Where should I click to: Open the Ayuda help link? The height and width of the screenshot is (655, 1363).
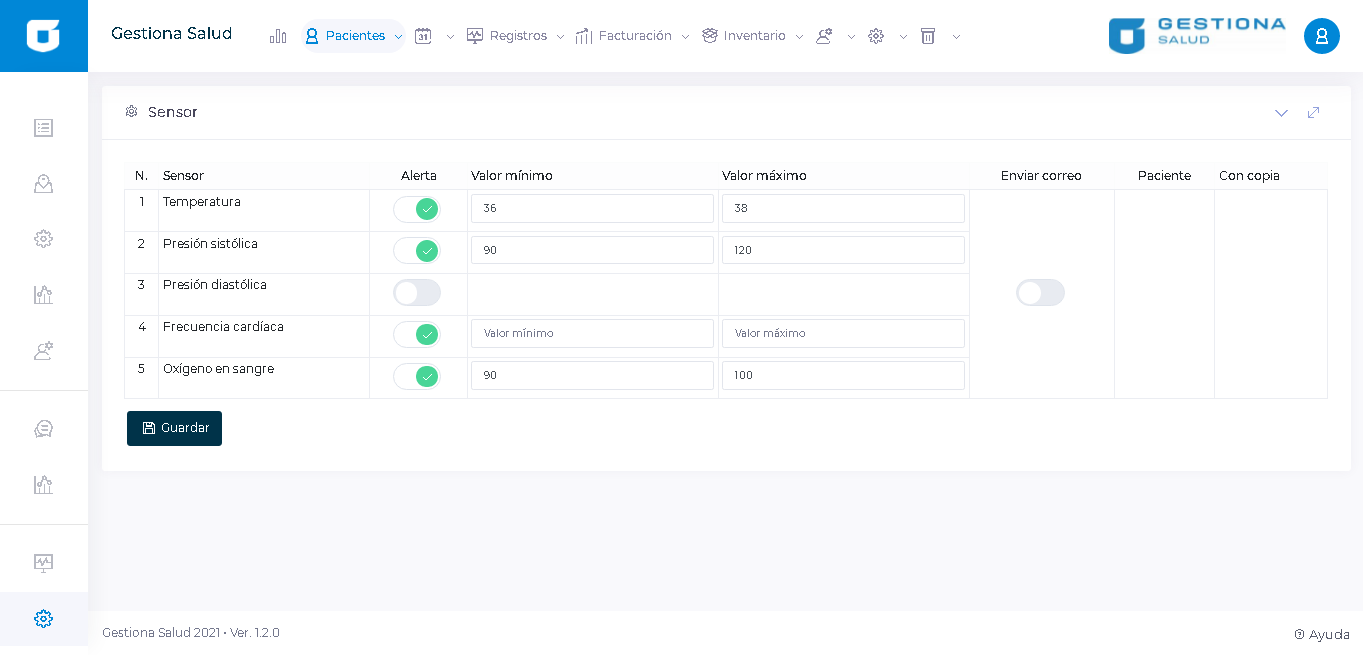point(1322,634)
